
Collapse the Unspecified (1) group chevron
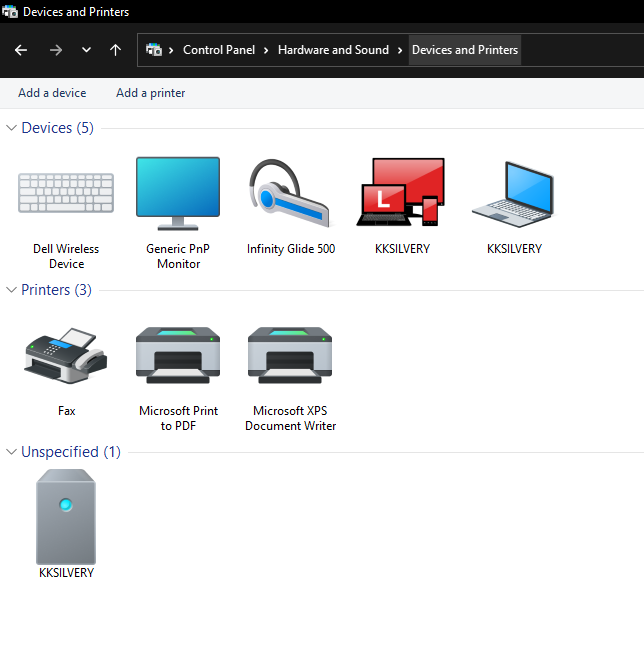[x=11, y=452]
